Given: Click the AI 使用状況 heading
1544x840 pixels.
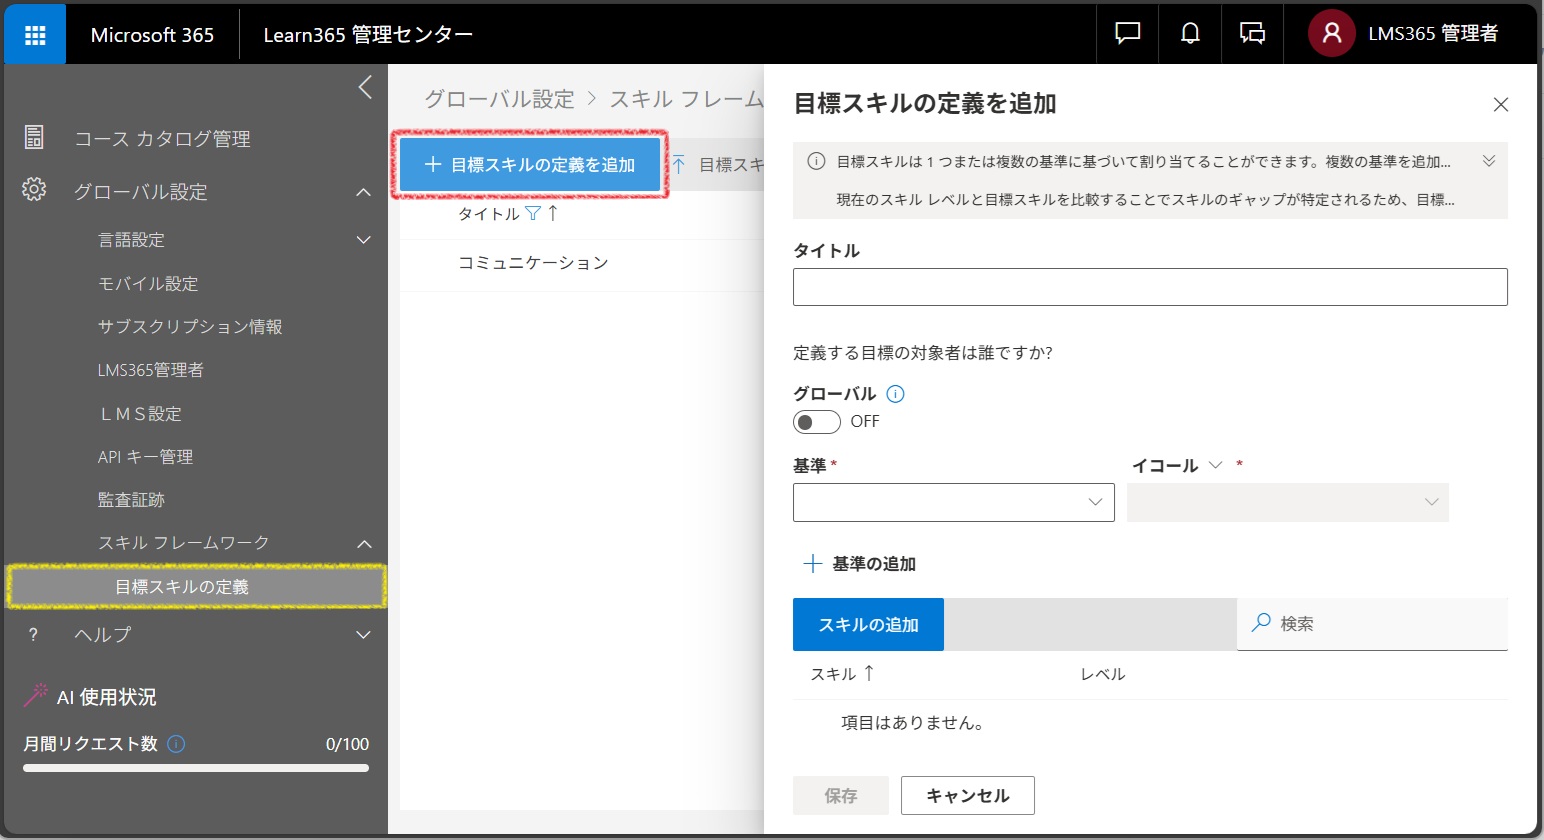Looking at the screenshot, I should pyautogui.click(x=106, y=697).
